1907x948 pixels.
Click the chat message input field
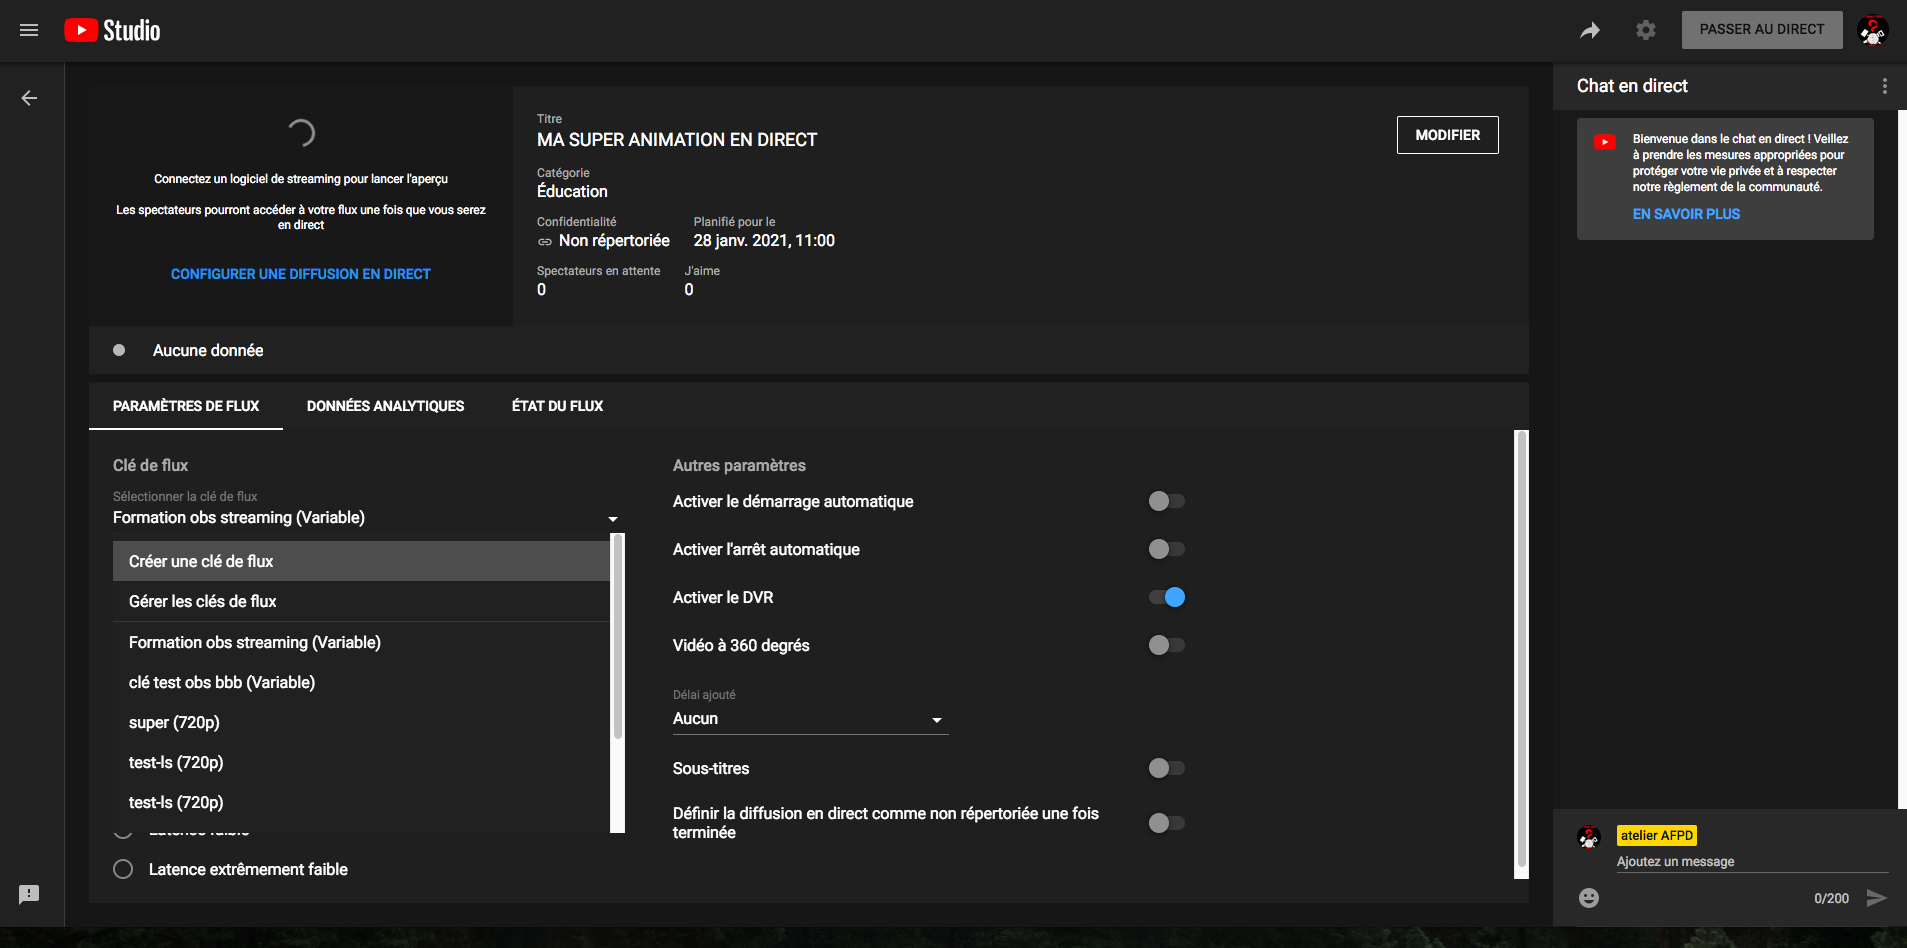point(1750,861)
